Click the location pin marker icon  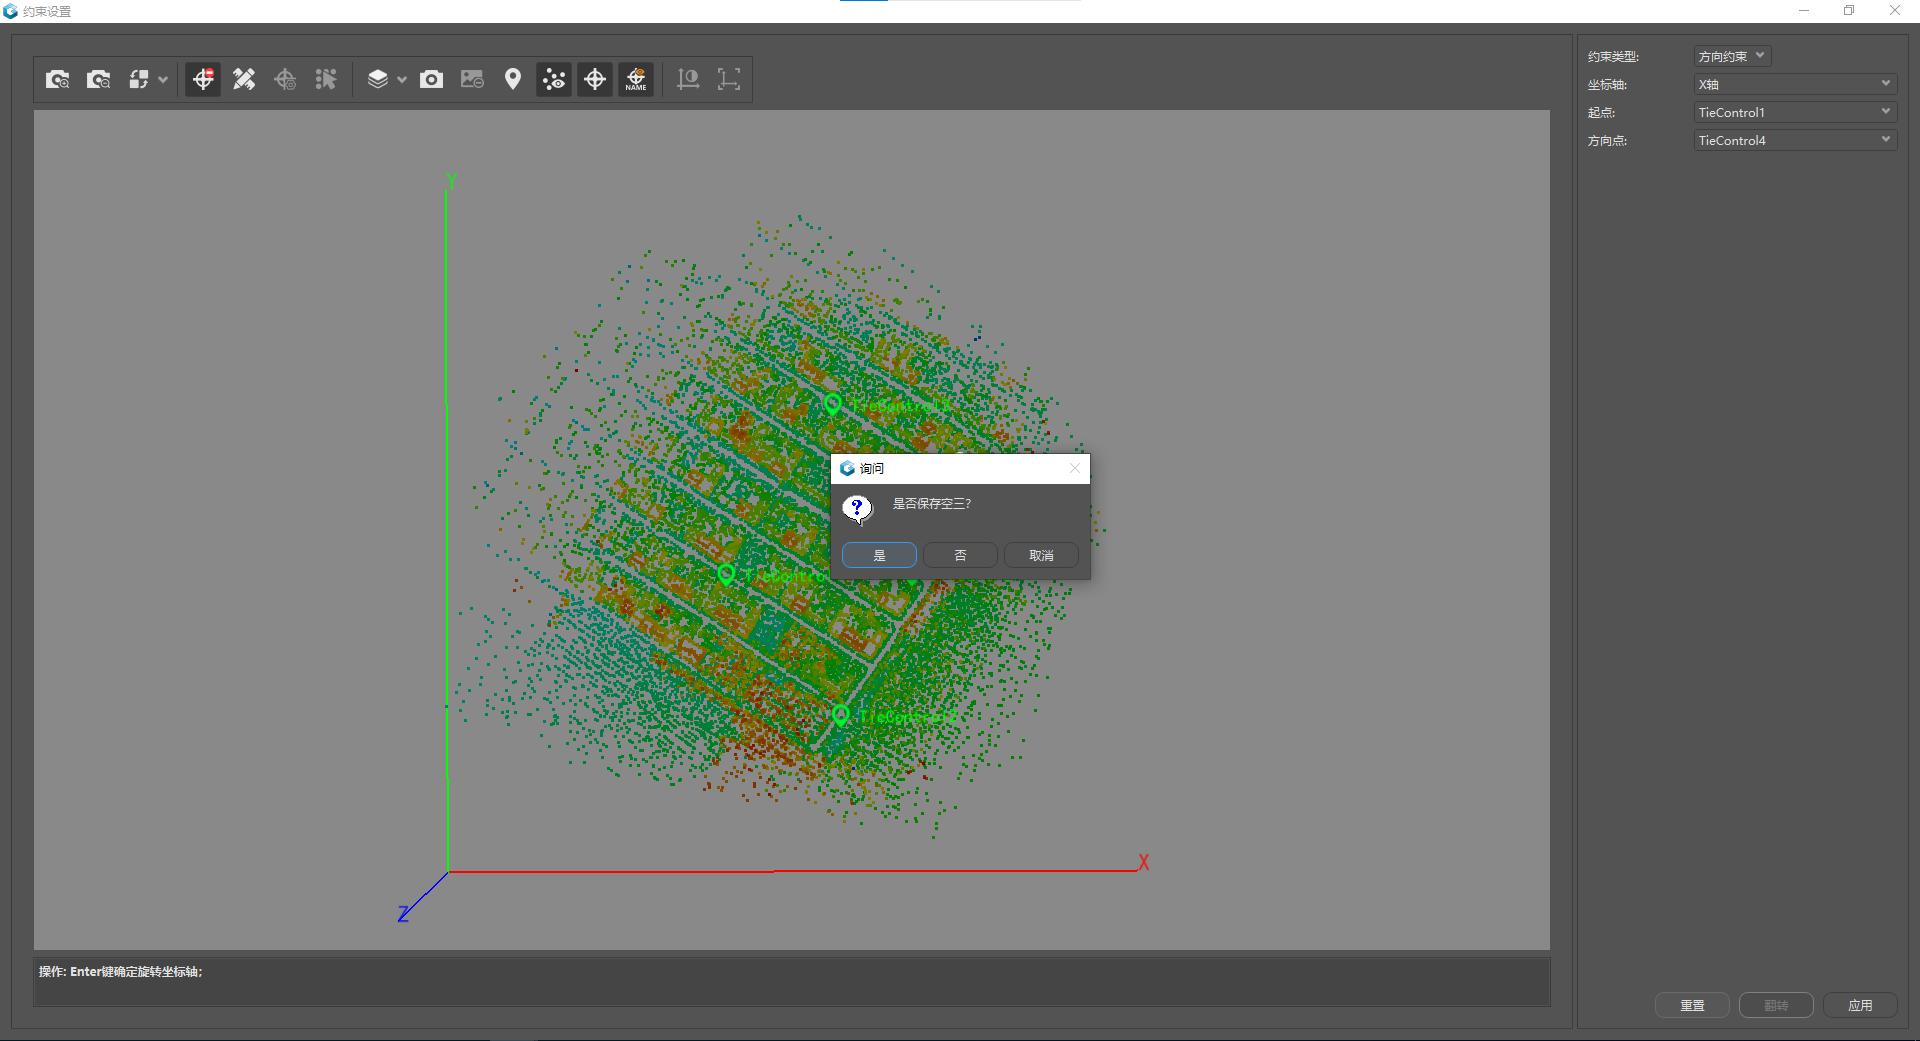point(513,79)
